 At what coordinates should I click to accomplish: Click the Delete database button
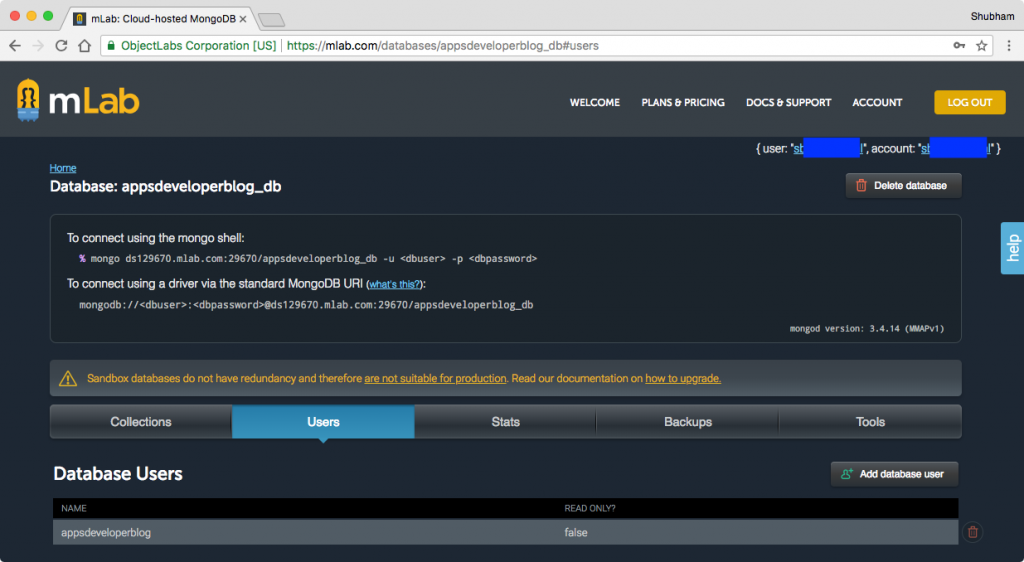tap(903, 185)
